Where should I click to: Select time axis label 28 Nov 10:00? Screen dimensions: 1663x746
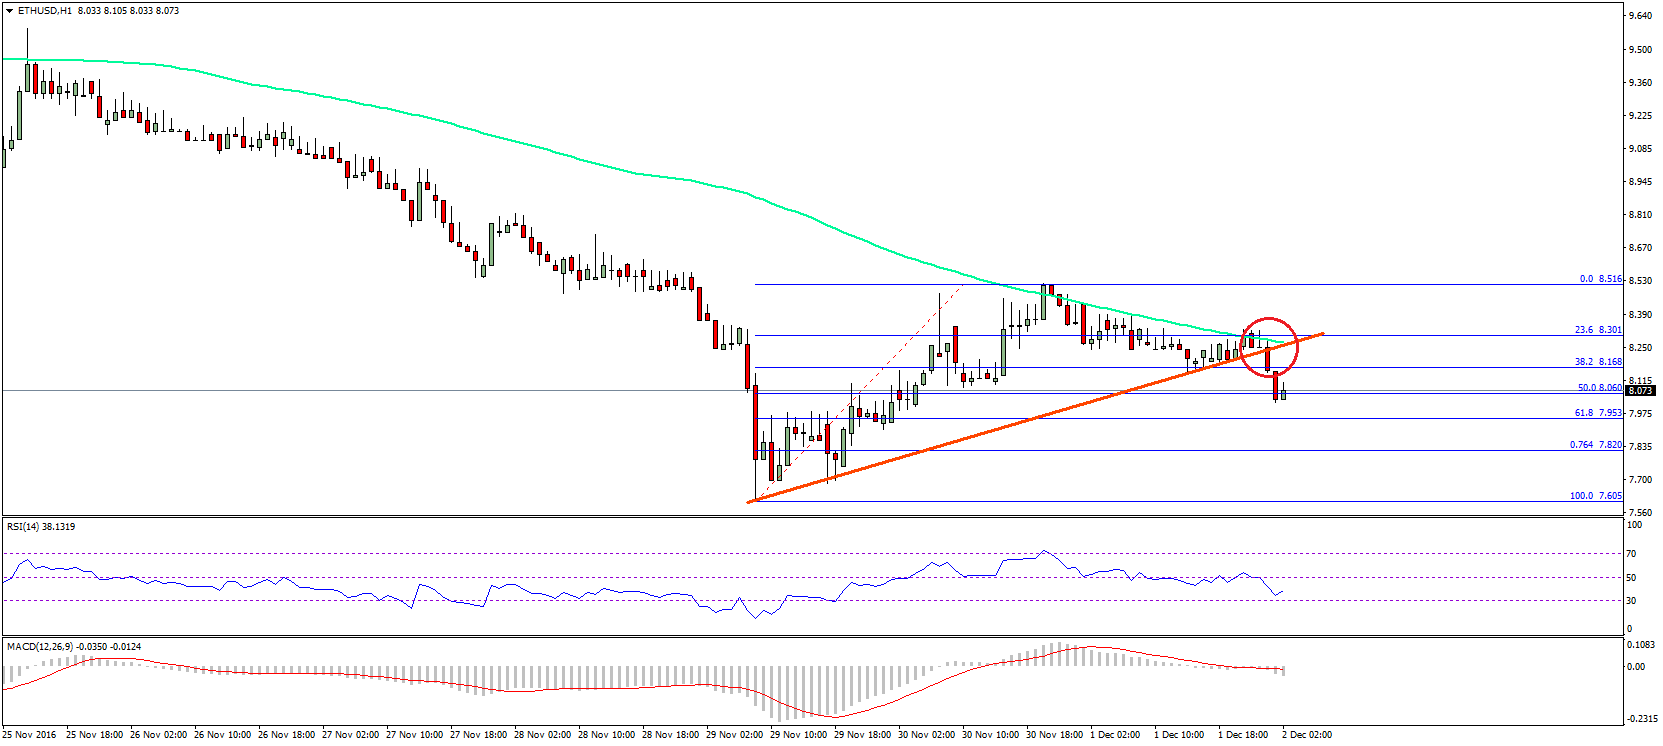click(x=606, y=735)
